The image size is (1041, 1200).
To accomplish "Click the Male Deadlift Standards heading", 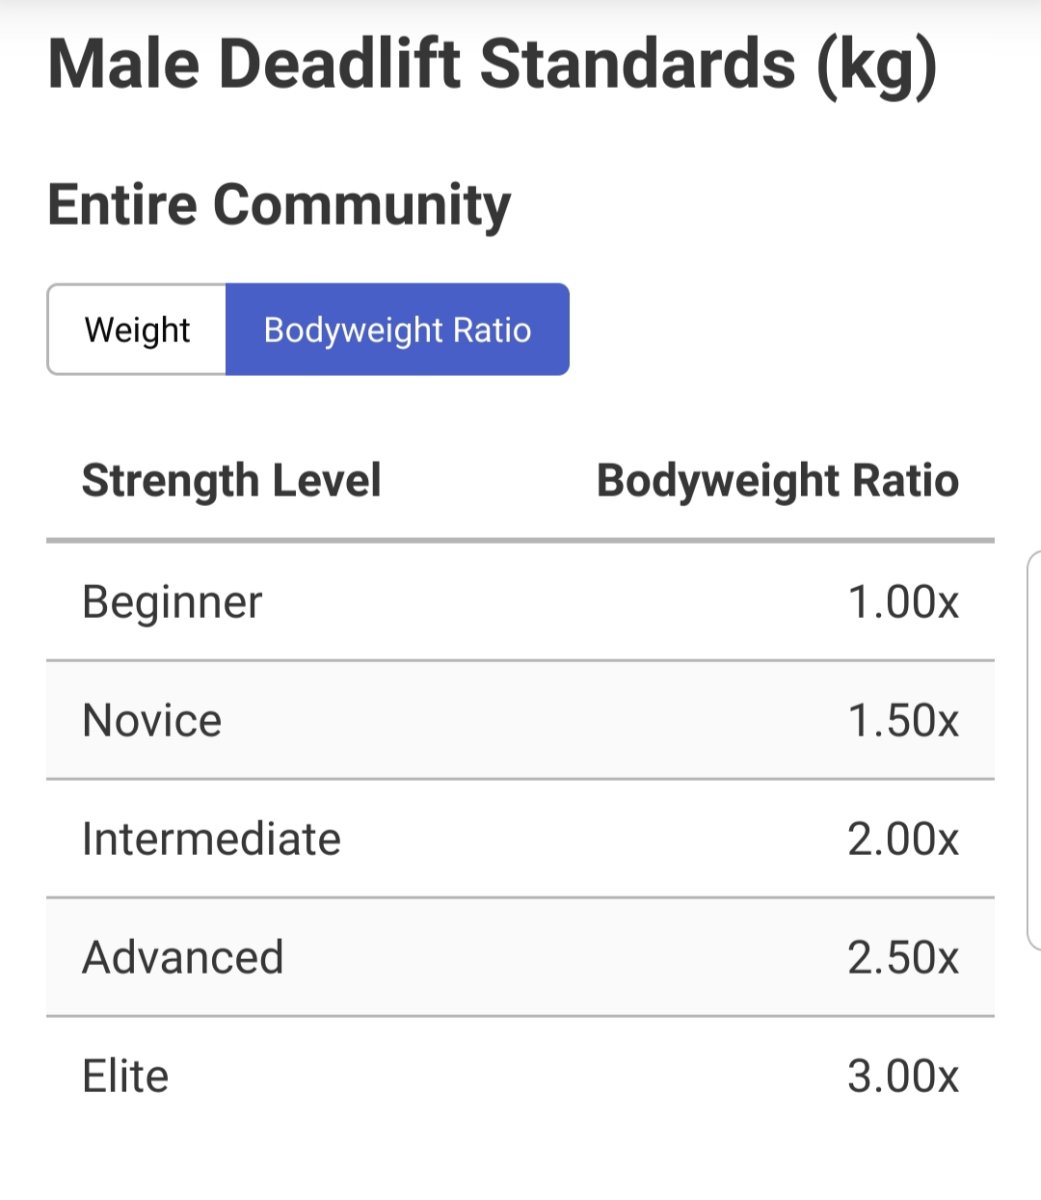I will (x=492, y=65).
